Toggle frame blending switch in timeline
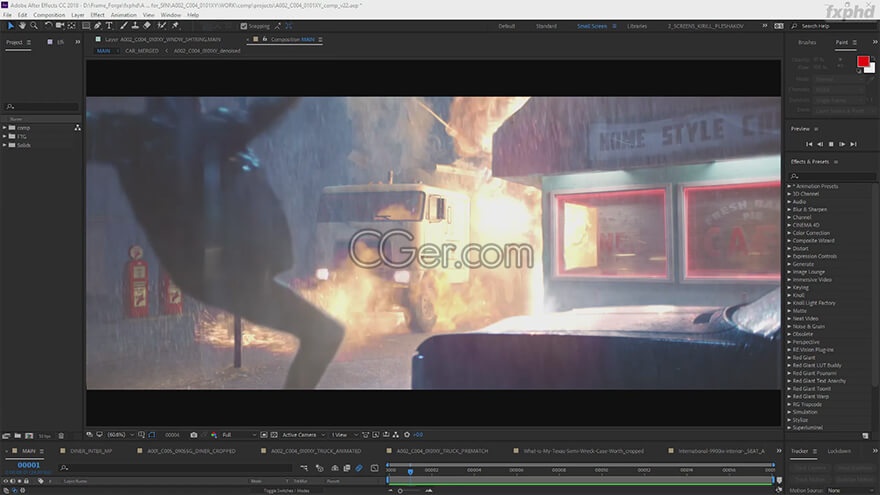 pos(347,468)
